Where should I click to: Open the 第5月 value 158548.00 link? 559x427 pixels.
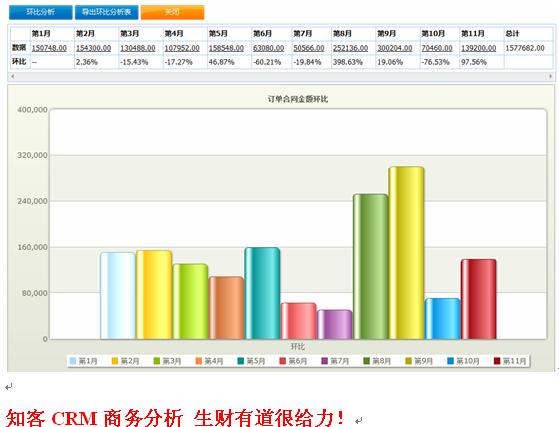226,48
